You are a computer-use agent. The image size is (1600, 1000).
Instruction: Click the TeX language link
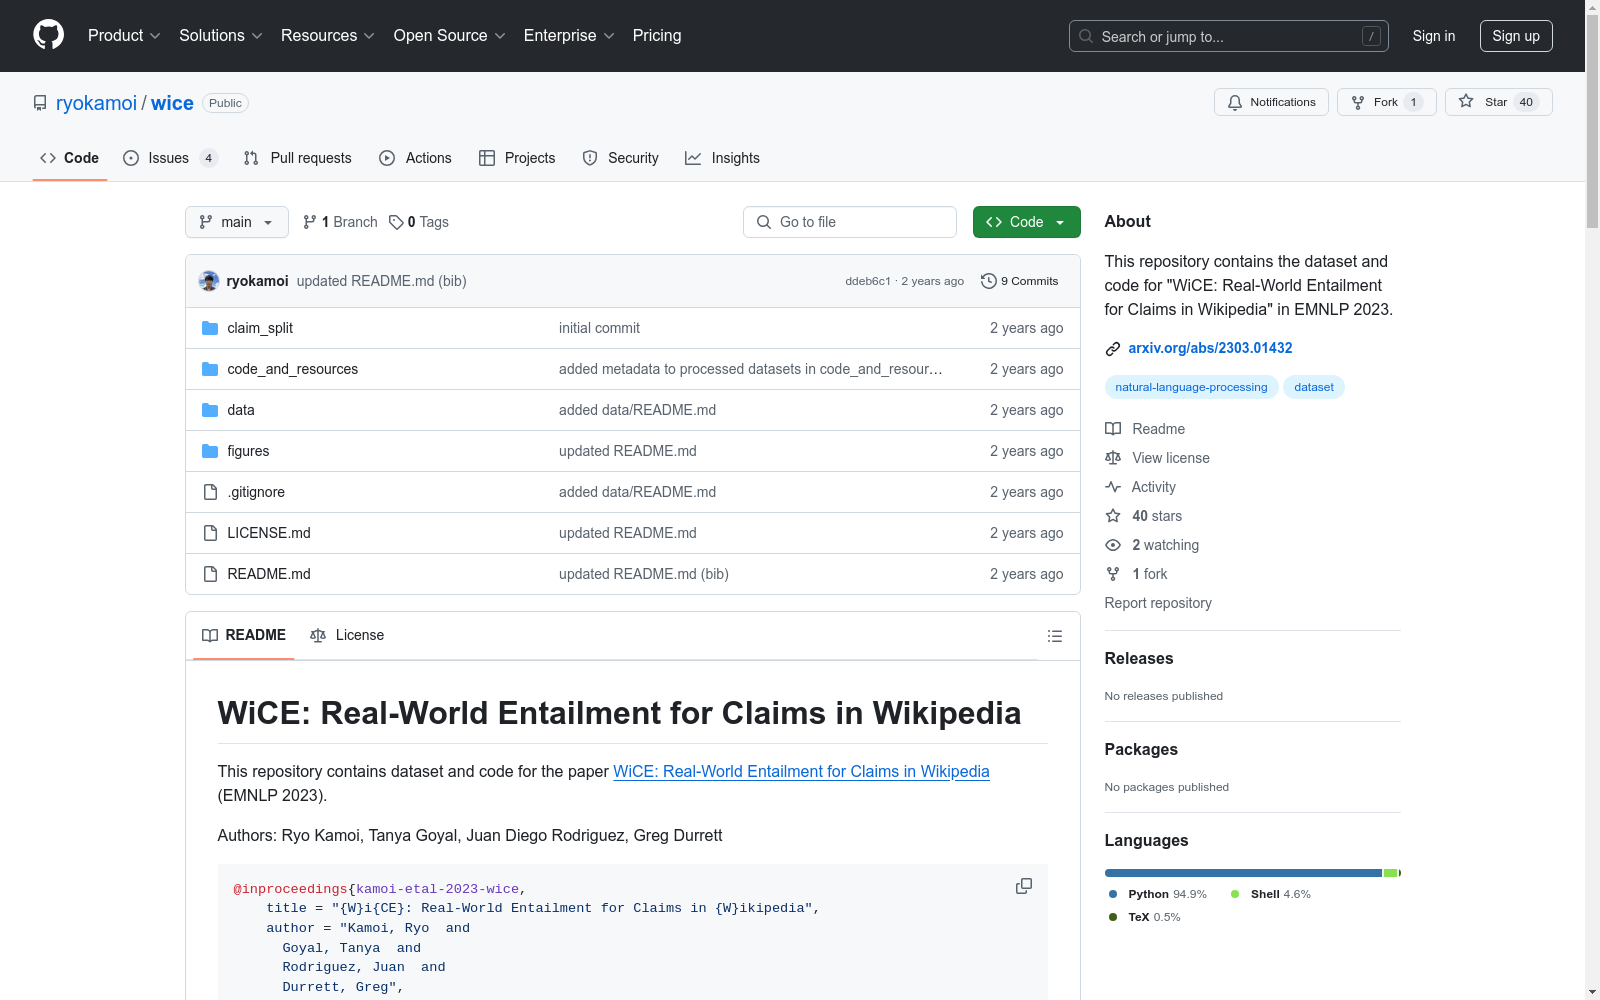pyautogui.click(x=1144, y=917)
